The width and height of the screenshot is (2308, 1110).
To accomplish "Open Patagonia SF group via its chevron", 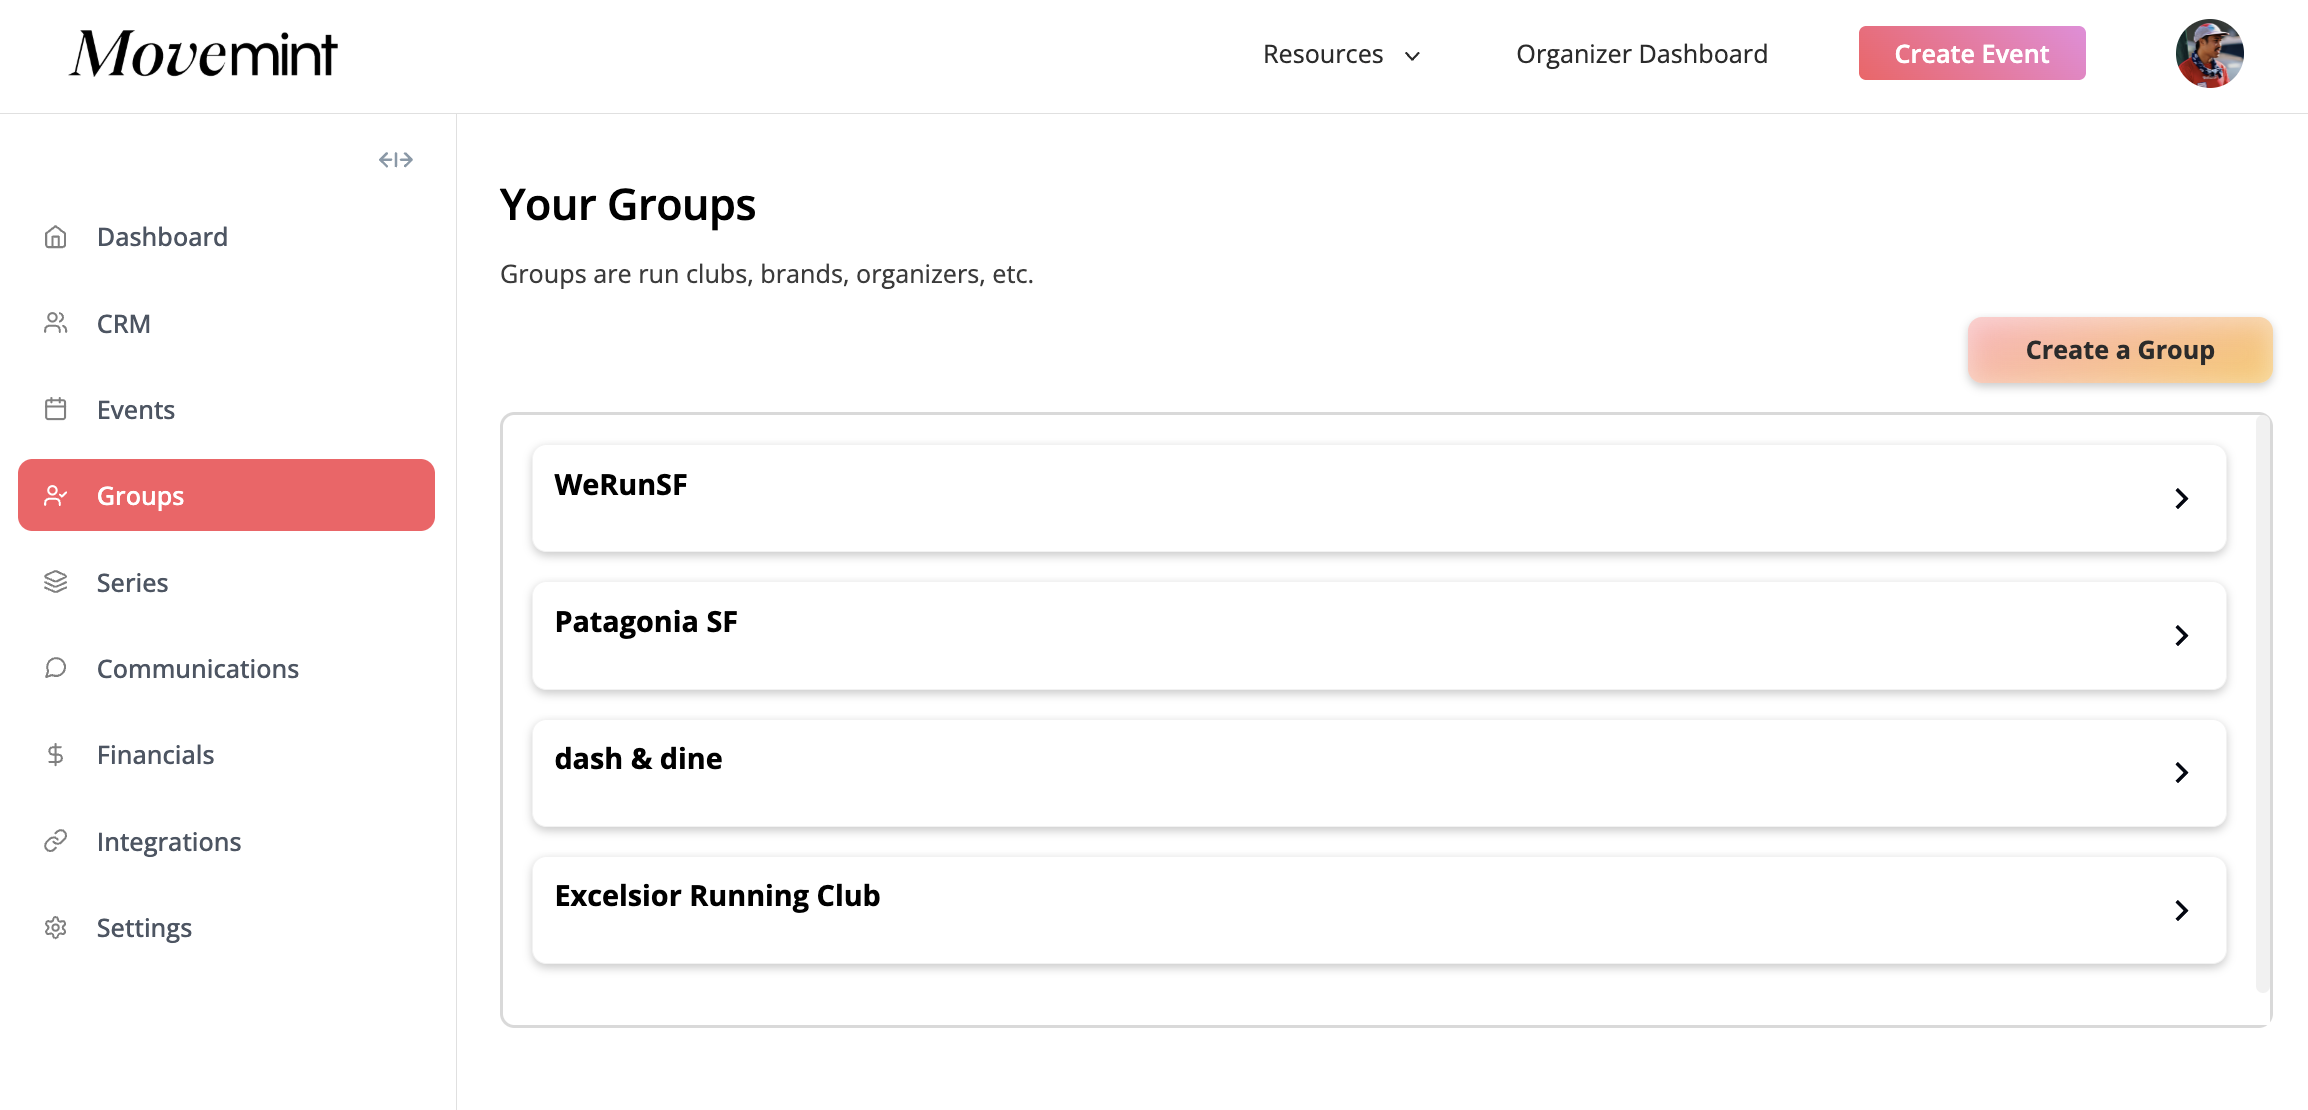I will pos(2181,635).
